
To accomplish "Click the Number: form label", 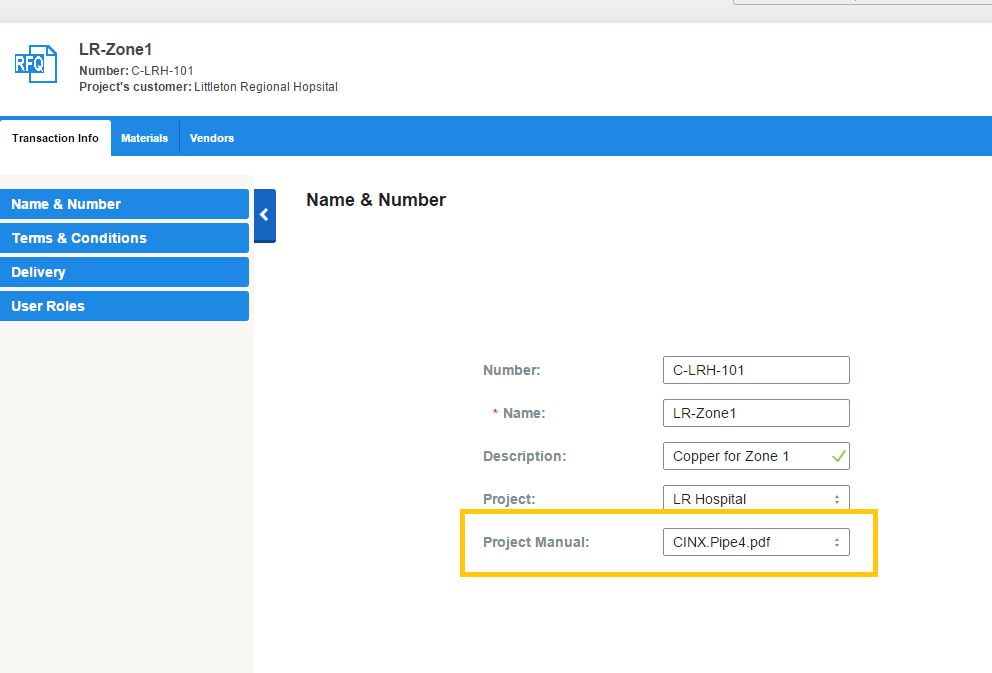I will coord(511,370).
